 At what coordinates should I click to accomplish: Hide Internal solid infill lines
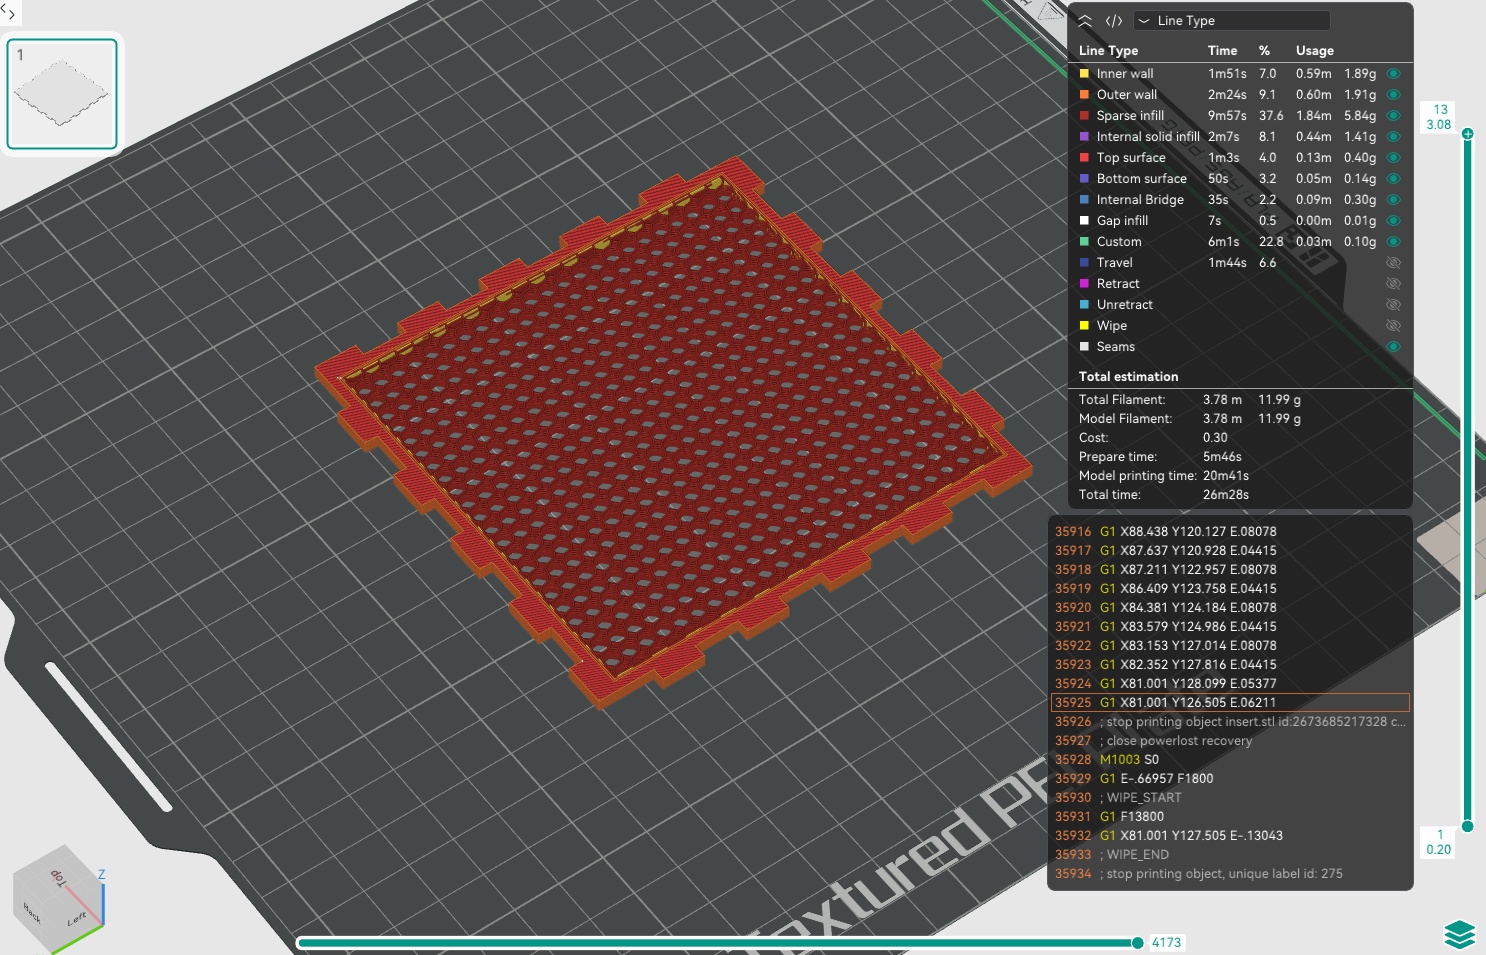click(x=1393, y=137)
